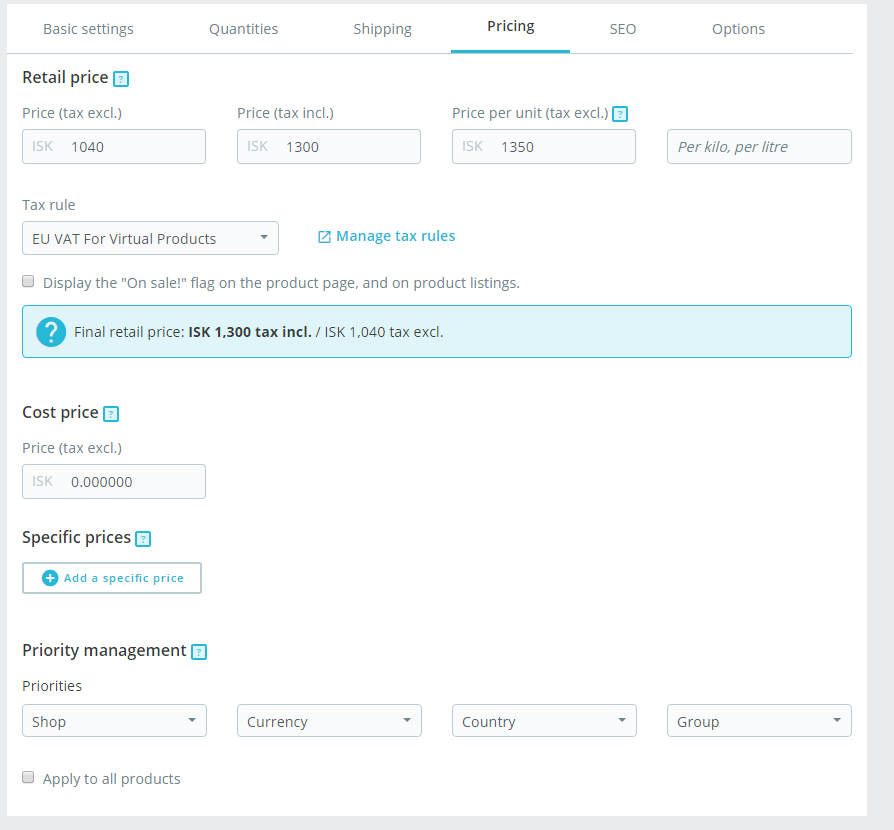Open the Shop priority dropdown
894x830 pixels.
pos(114,721)
